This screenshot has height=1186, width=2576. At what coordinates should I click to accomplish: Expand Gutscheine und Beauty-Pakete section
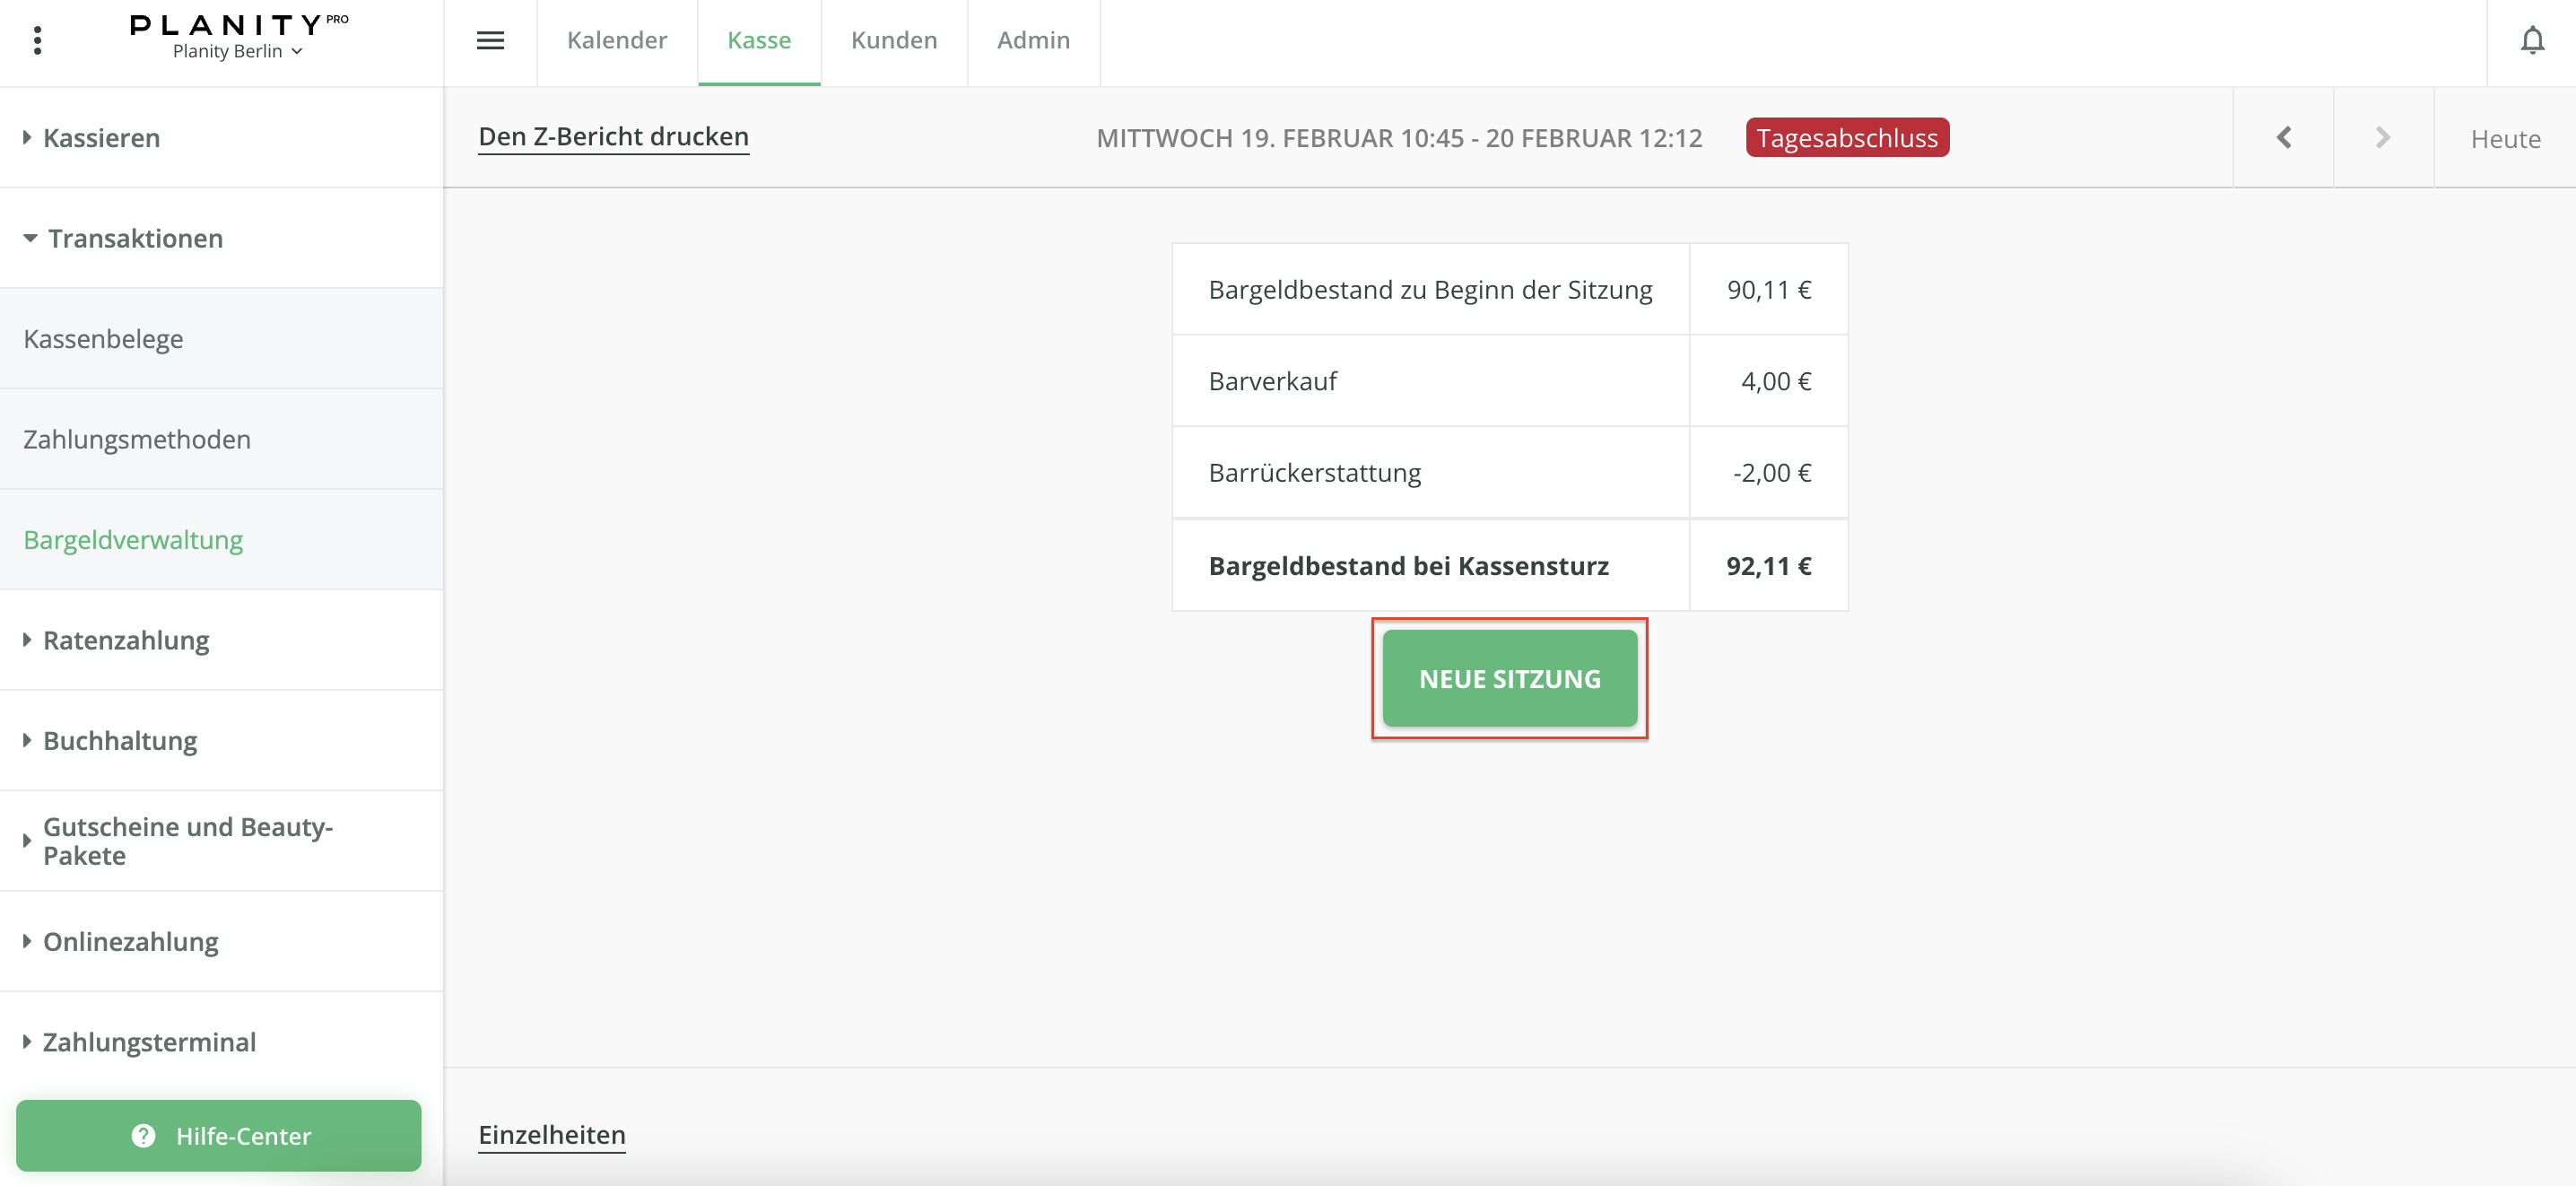(187, 840)
